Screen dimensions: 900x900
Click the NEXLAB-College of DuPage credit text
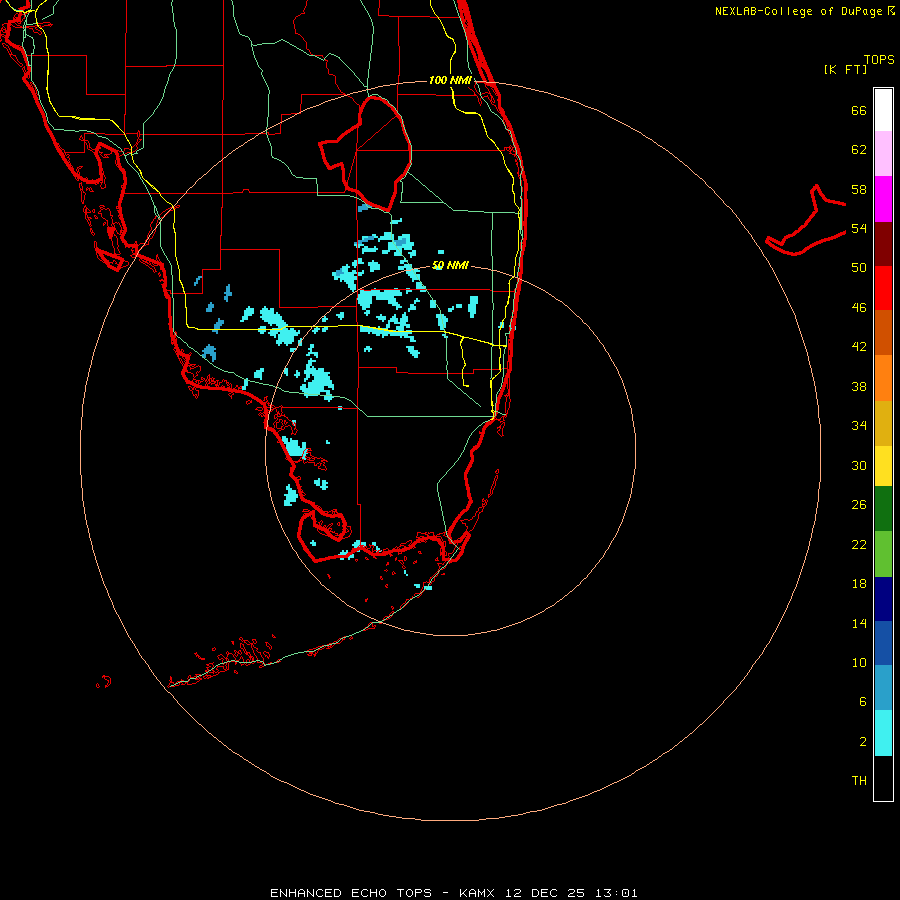805,11
